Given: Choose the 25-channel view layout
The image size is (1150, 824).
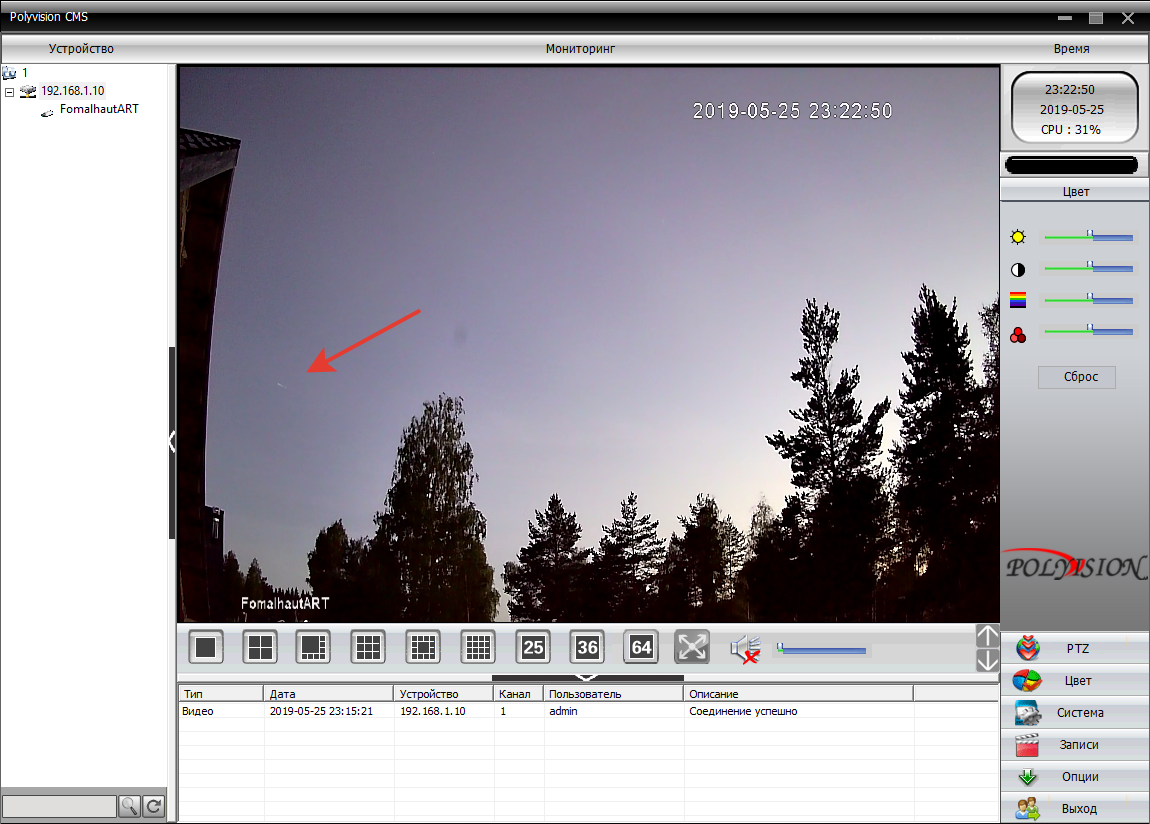Looking at the screenshot, I should (533, 647).
